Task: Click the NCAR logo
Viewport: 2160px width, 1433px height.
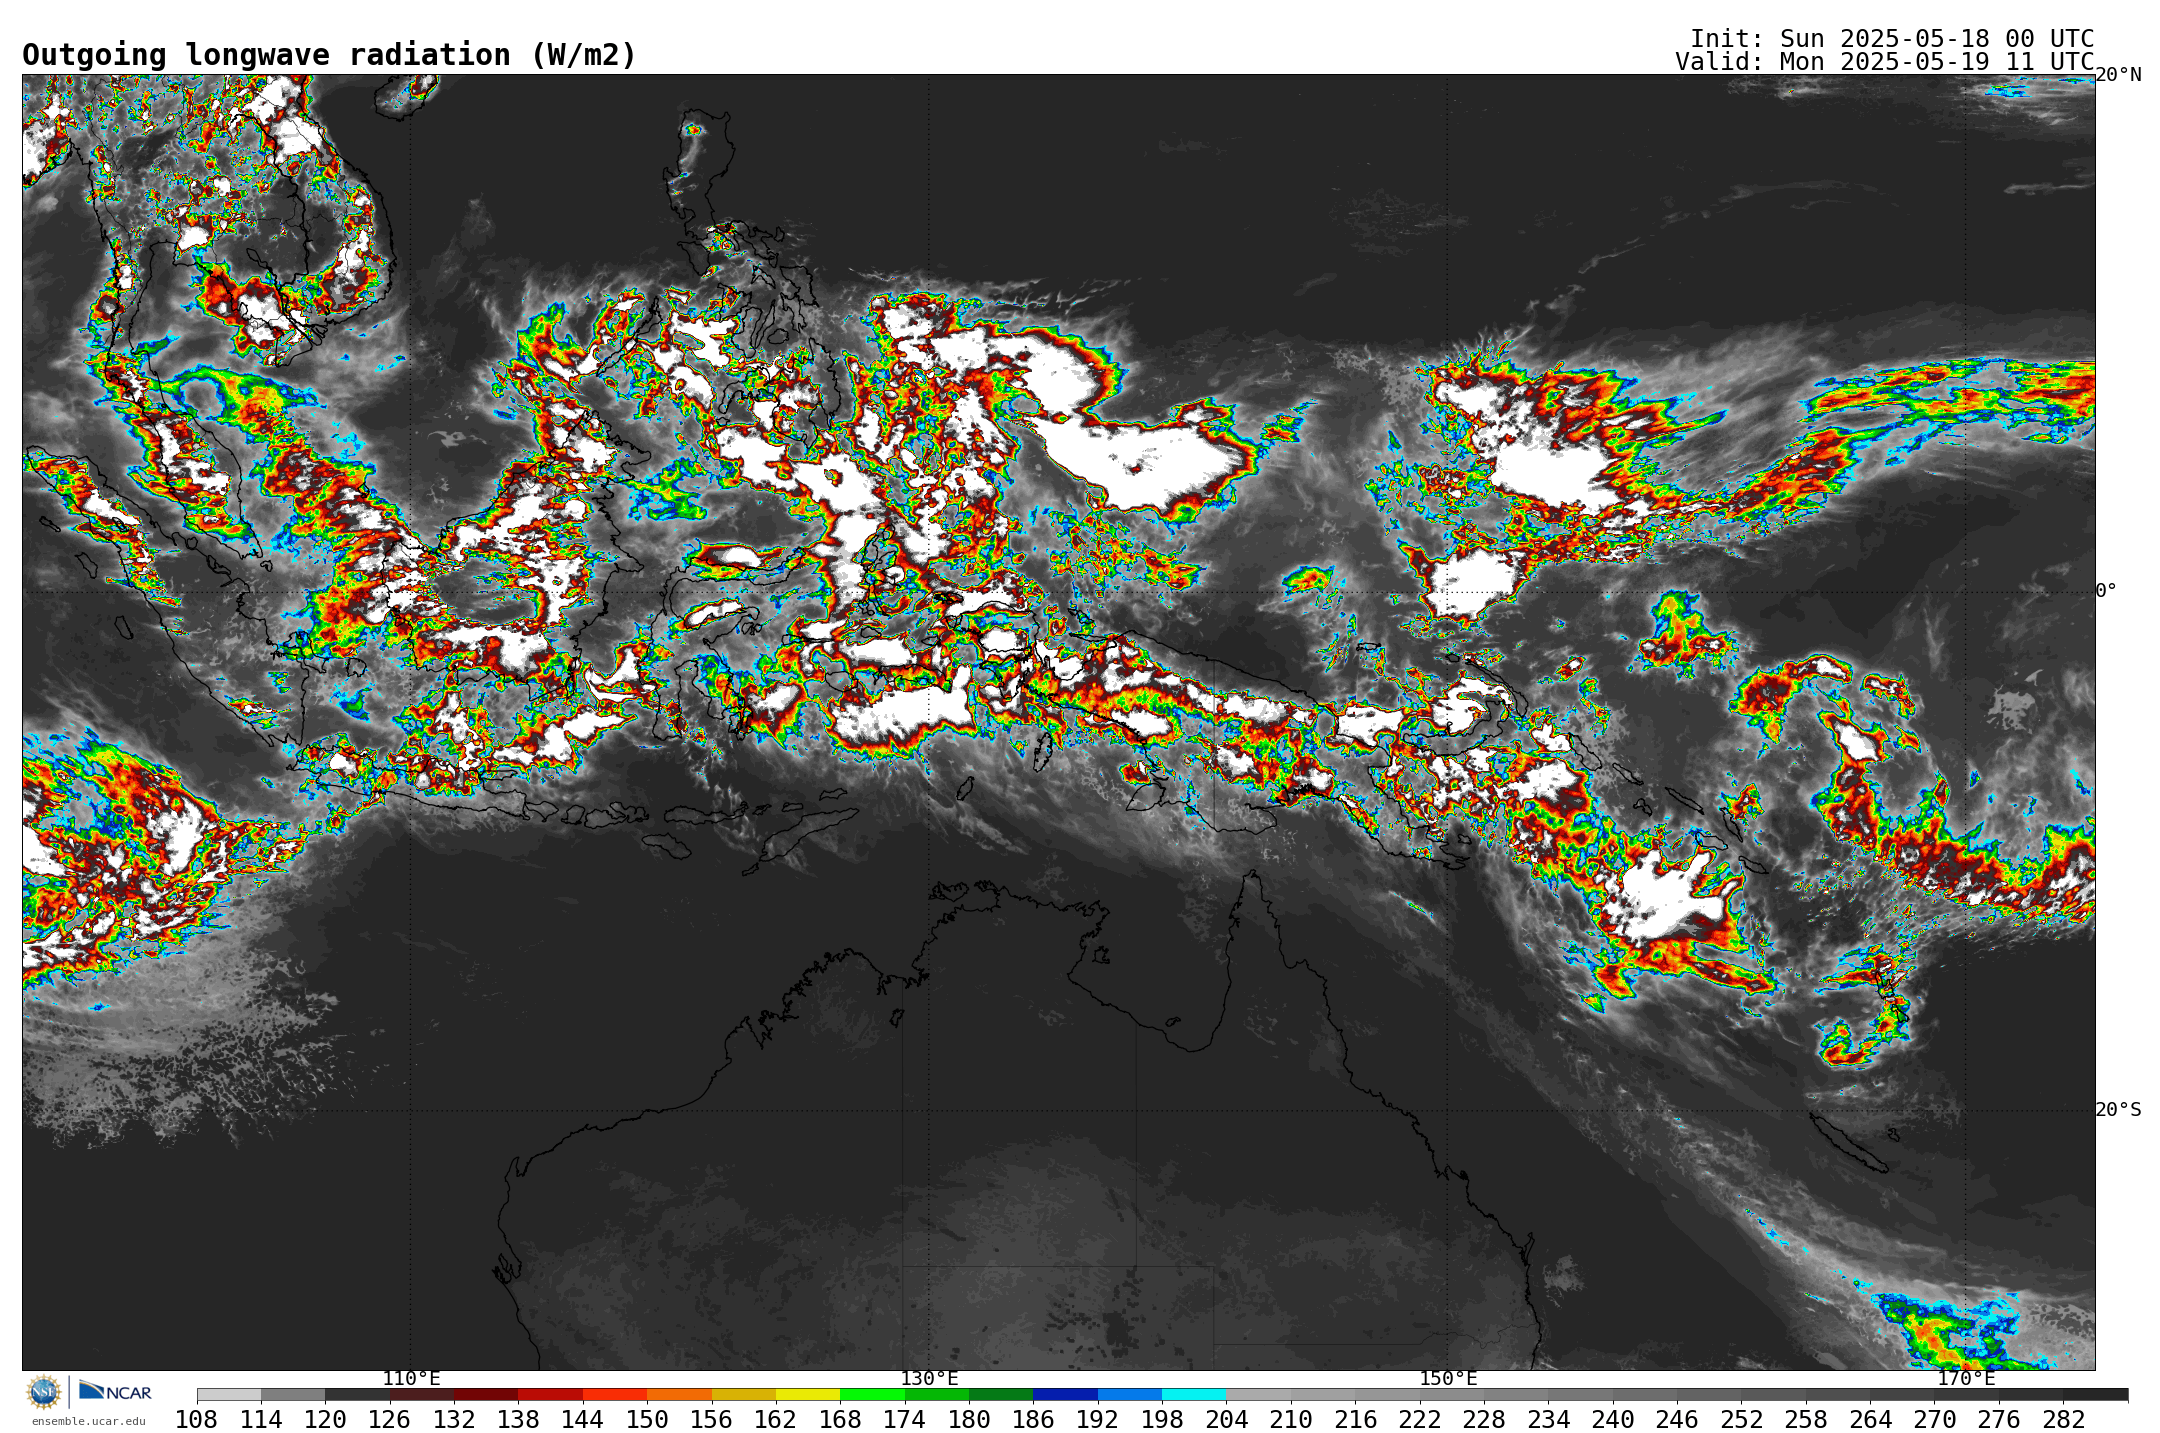Action: click(x=115, y=1391)
